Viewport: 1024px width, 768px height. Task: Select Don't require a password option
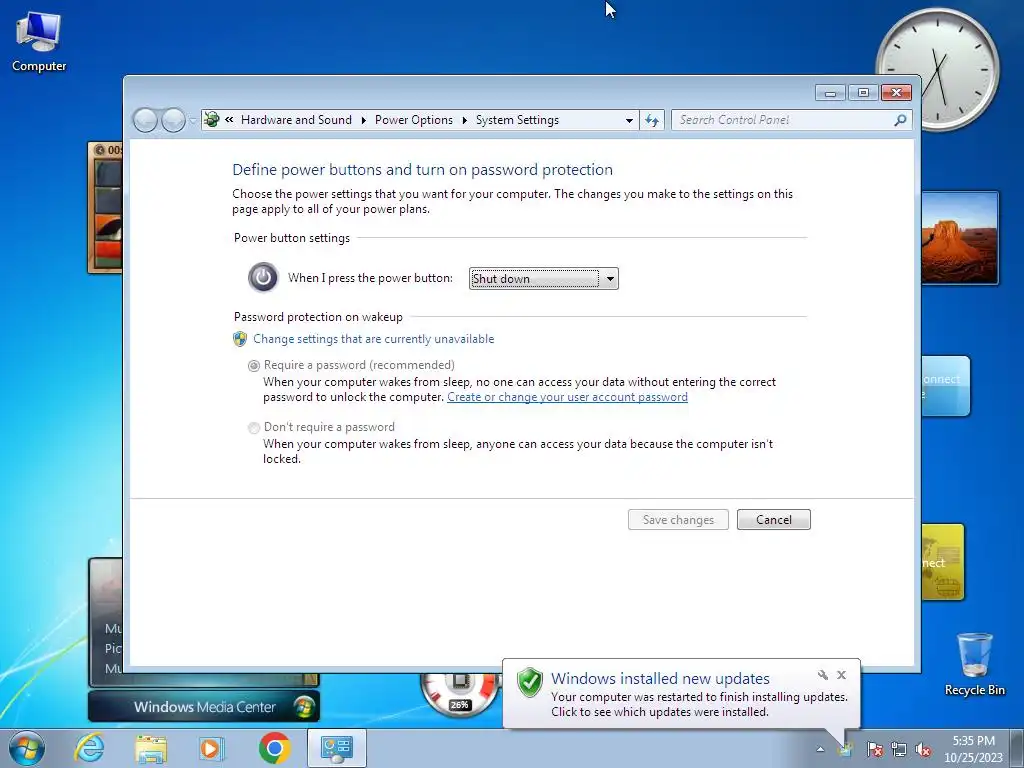click(x=254, y=428)
